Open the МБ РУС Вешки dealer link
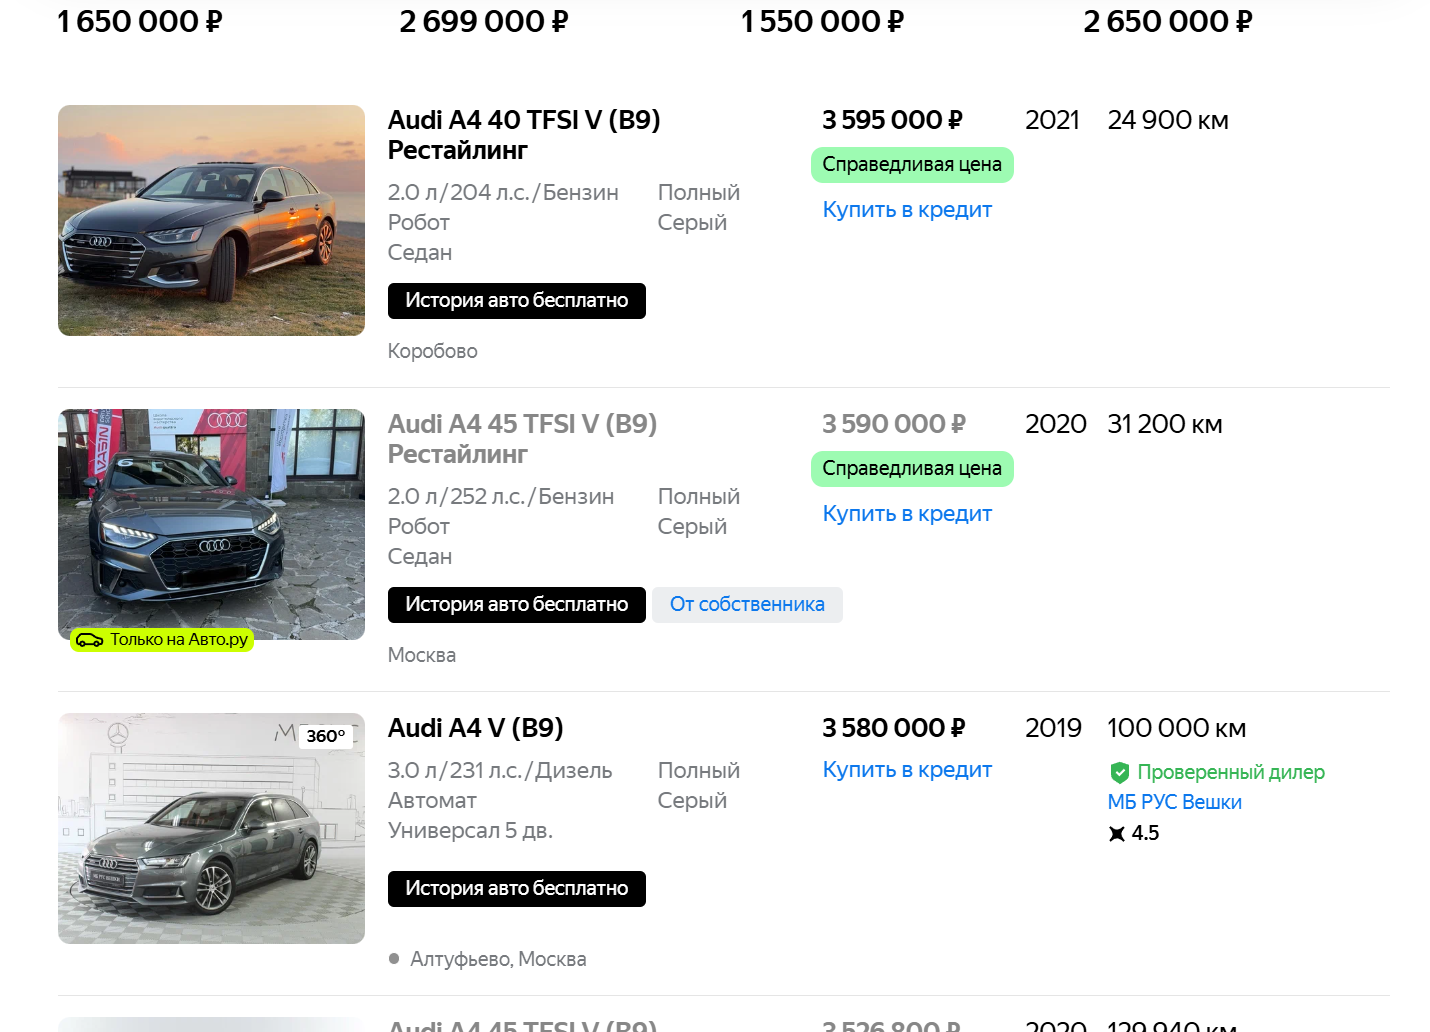Viewport: 1430px width, 1032px height. click(x=1174, y=802)
